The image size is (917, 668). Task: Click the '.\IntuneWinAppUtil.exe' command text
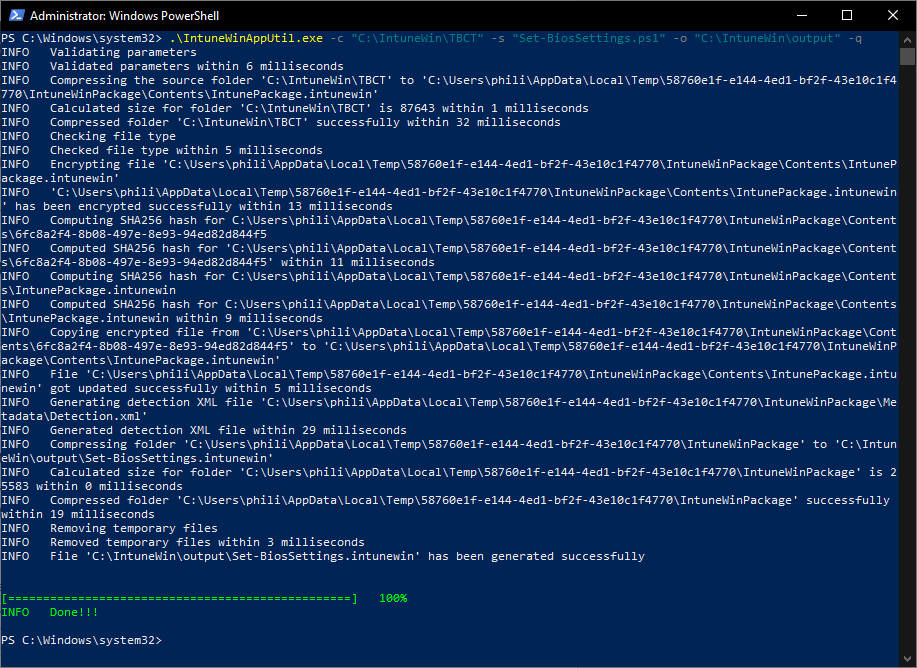[x=246, y=39]
